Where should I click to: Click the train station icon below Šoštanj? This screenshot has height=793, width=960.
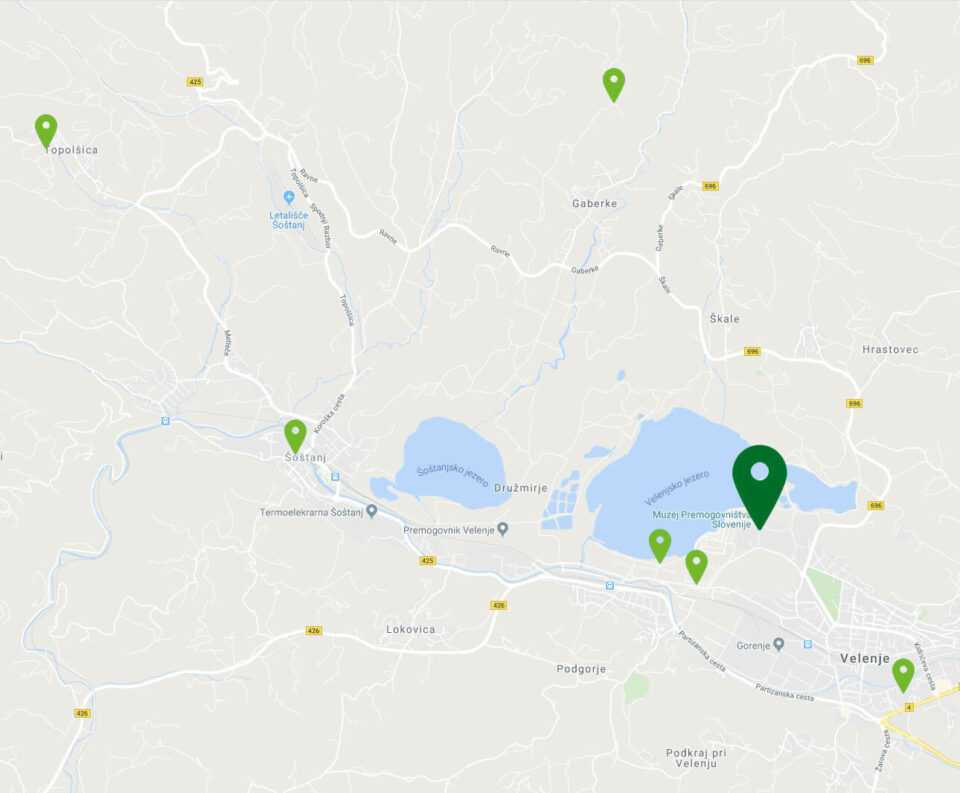[x=335, y=477]
